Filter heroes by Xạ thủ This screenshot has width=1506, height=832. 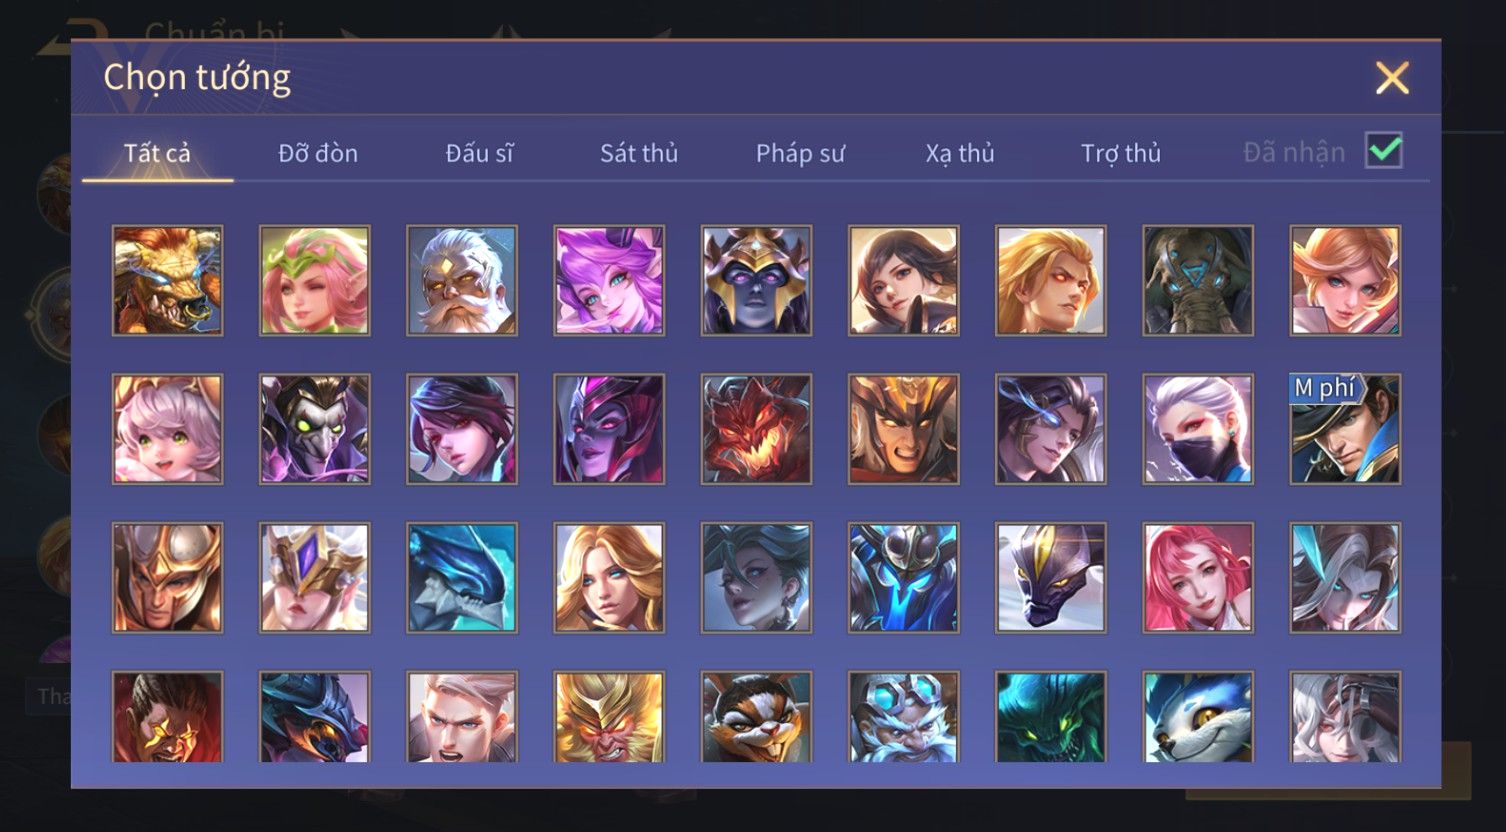960,153
